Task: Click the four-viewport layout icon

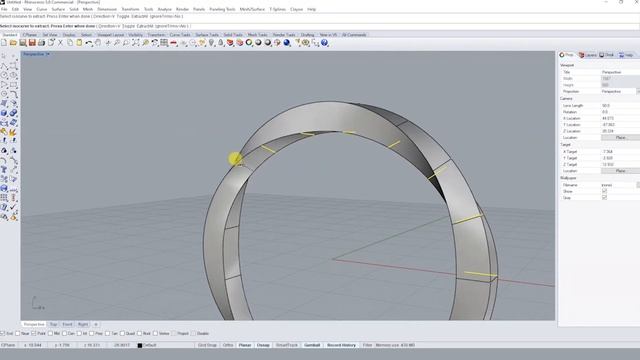Action: [164, 43]
